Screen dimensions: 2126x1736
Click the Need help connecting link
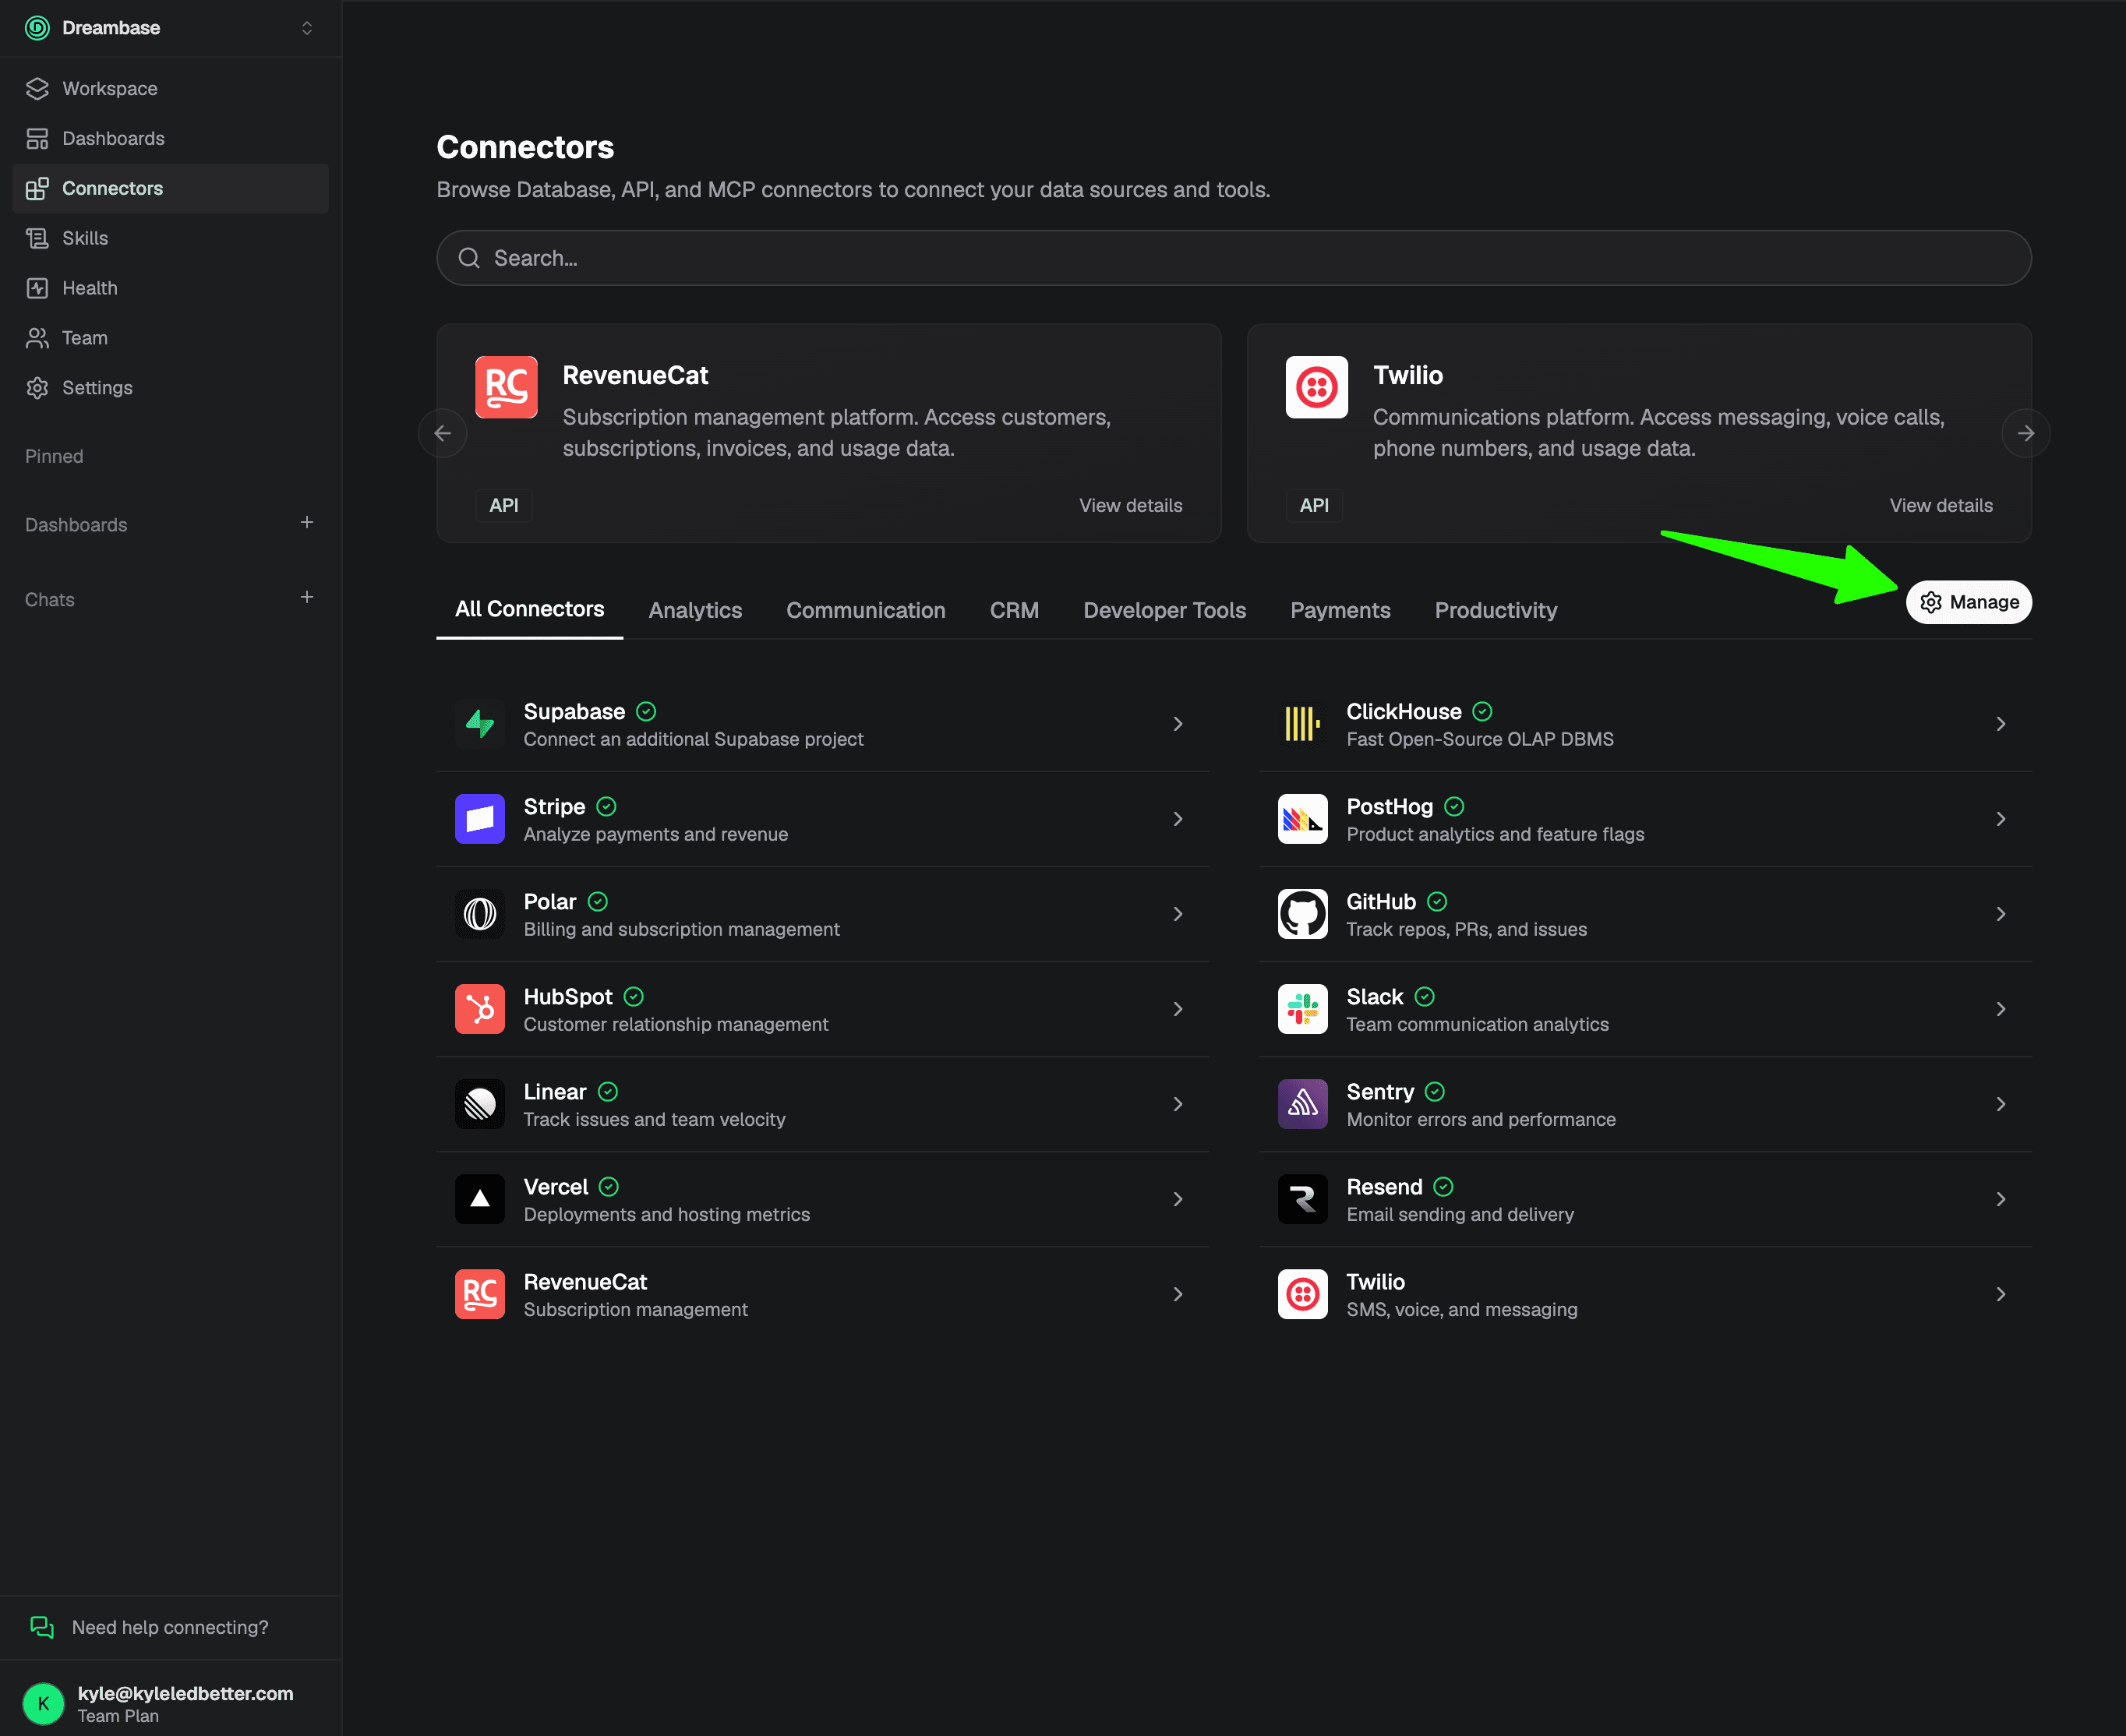tap(170, 1627)
